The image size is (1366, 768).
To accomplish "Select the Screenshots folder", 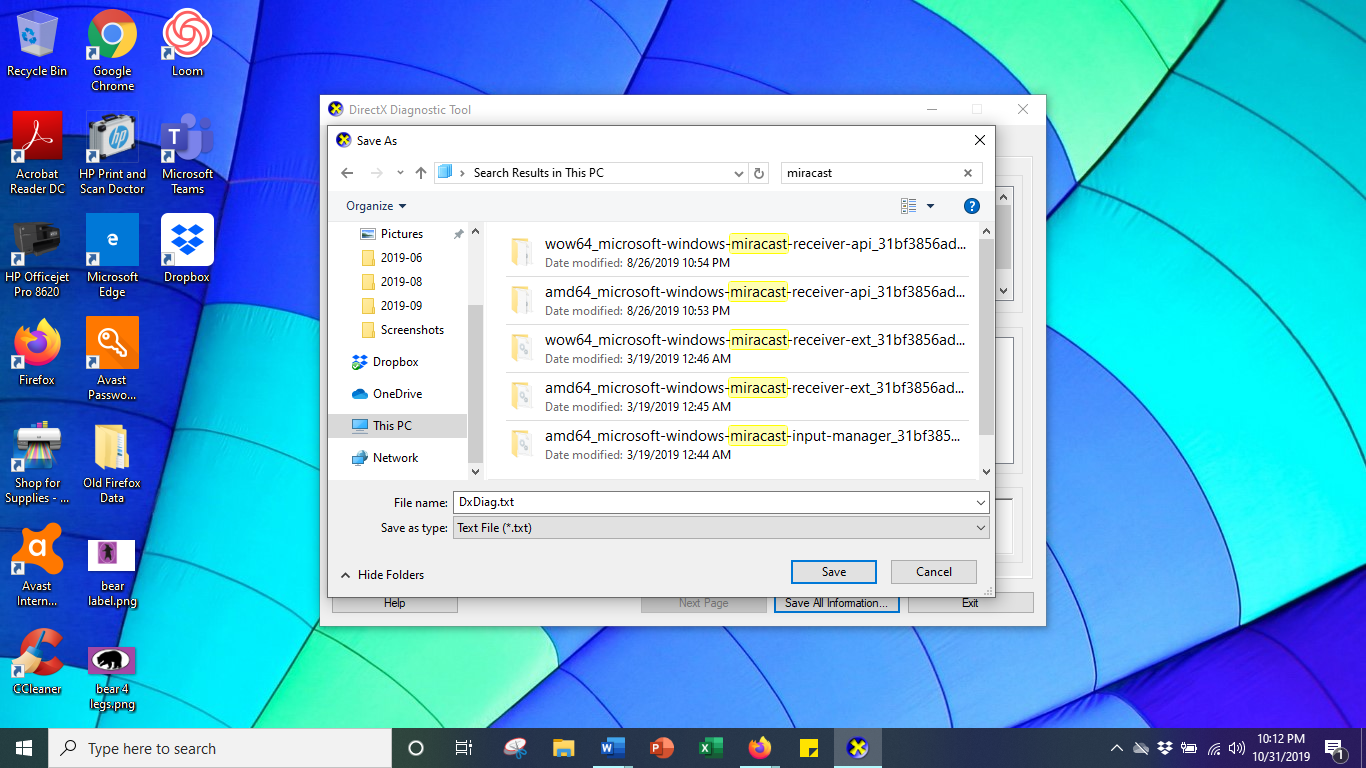I will click(412, 330).
